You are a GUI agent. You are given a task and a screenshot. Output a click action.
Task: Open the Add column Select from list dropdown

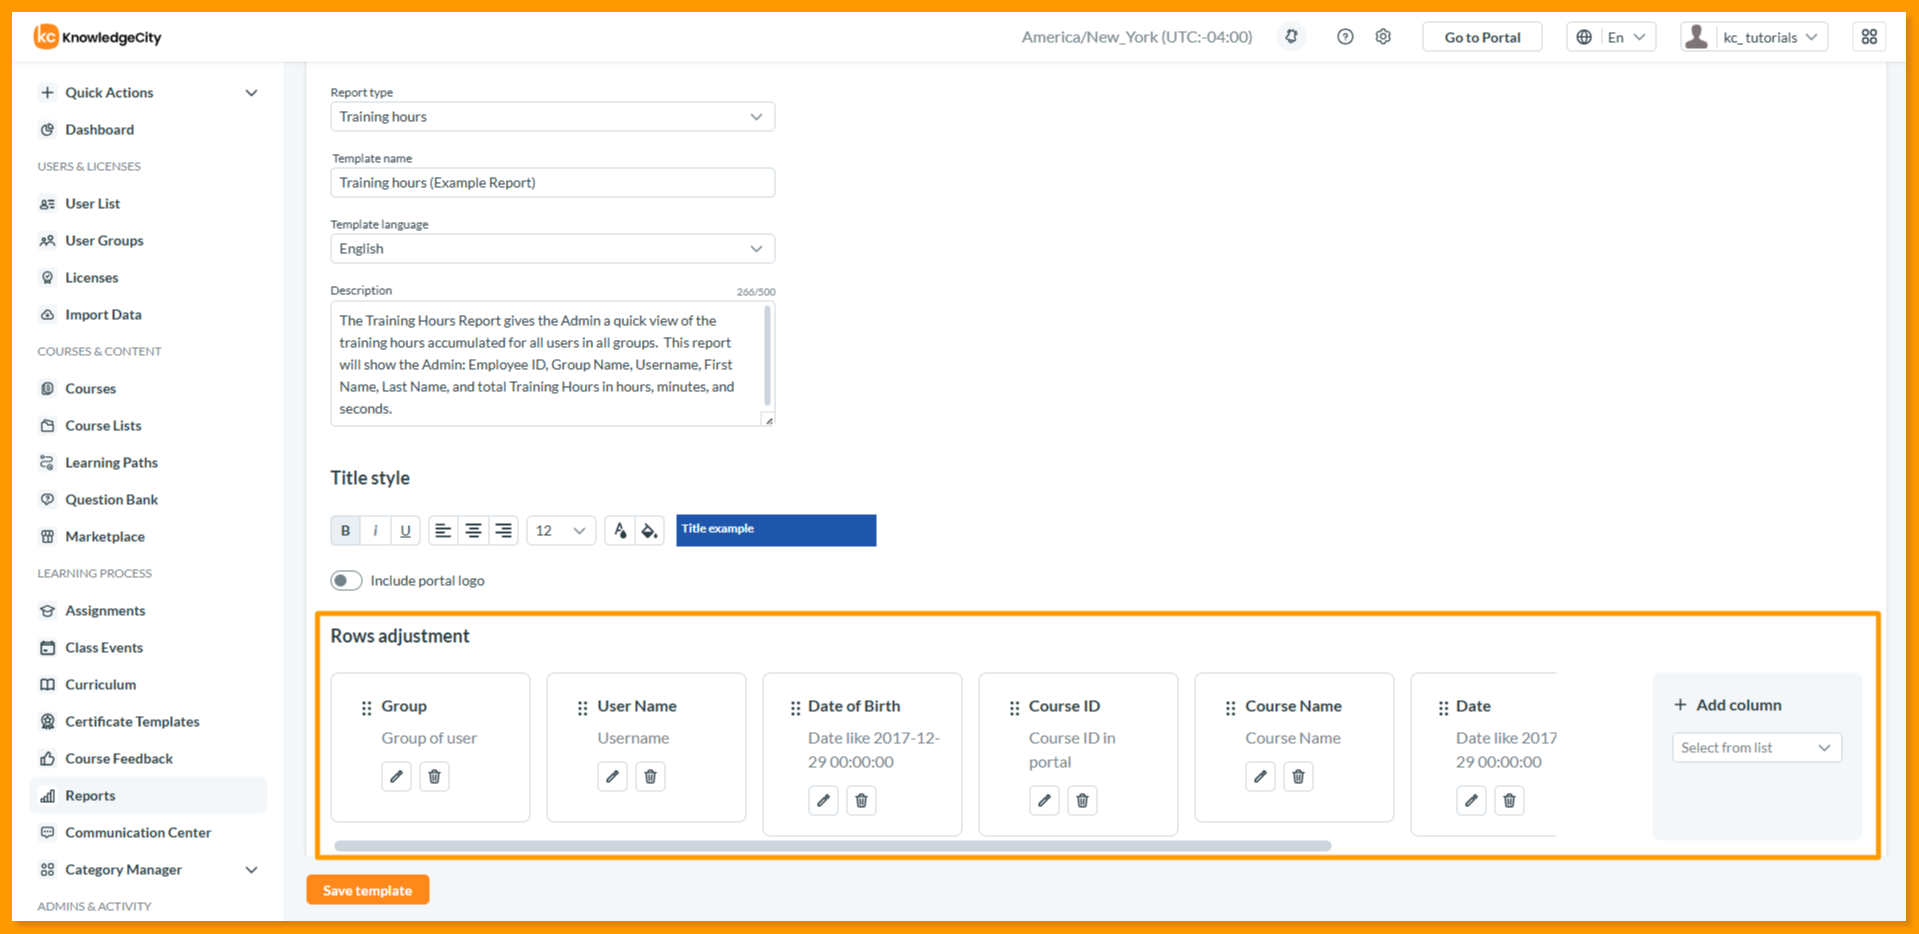1757,748
